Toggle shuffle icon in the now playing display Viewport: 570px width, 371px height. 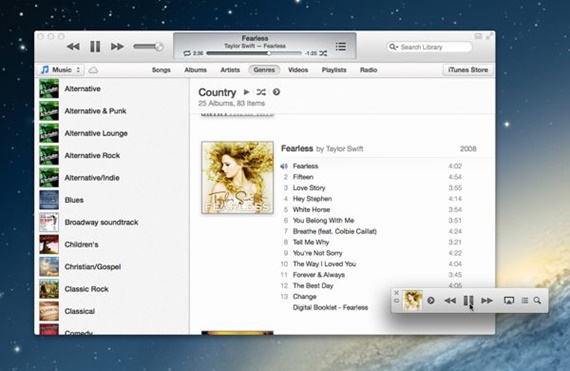(323, 53)
